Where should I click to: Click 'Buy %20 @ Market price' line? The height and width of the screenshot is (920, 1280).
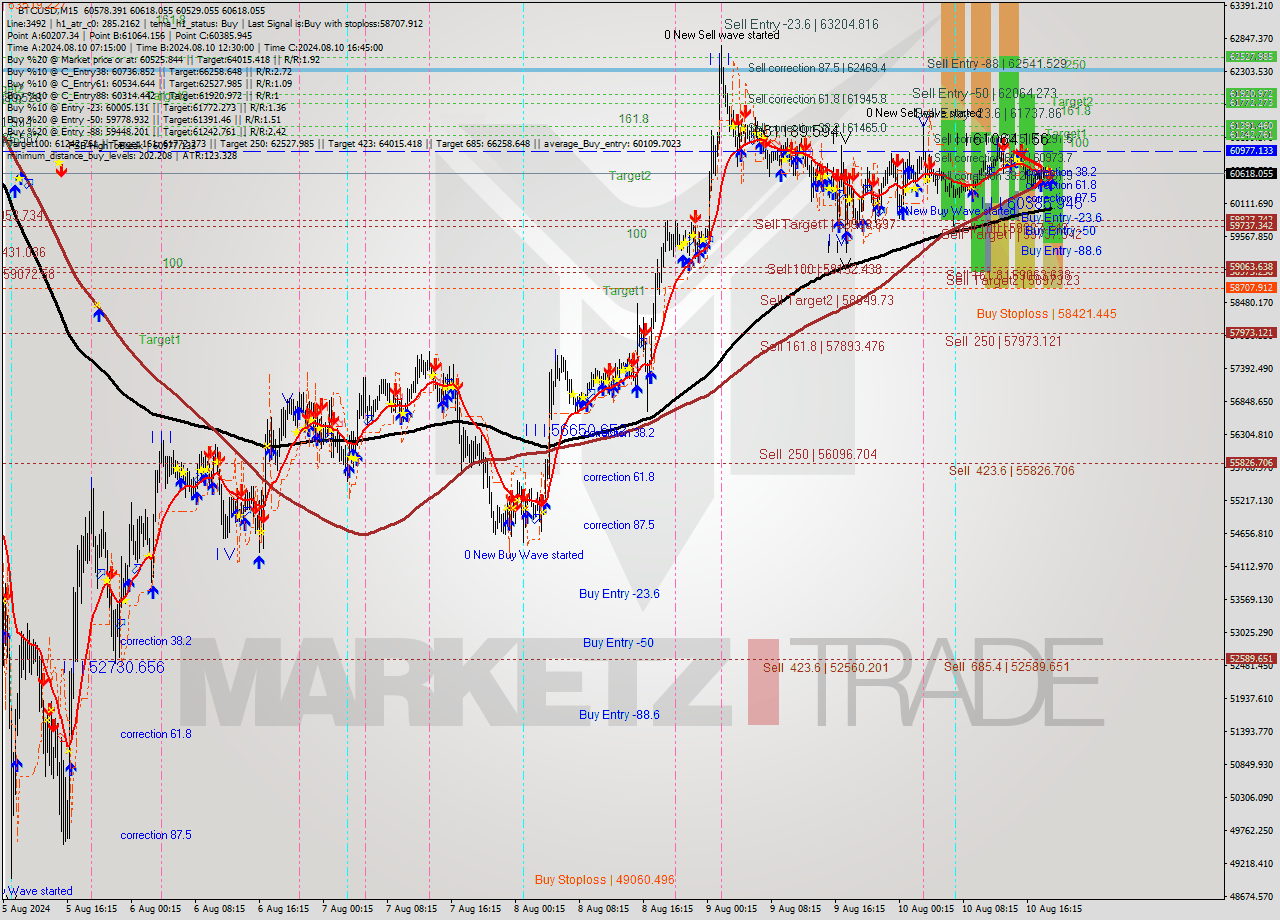tap(164, 59)
